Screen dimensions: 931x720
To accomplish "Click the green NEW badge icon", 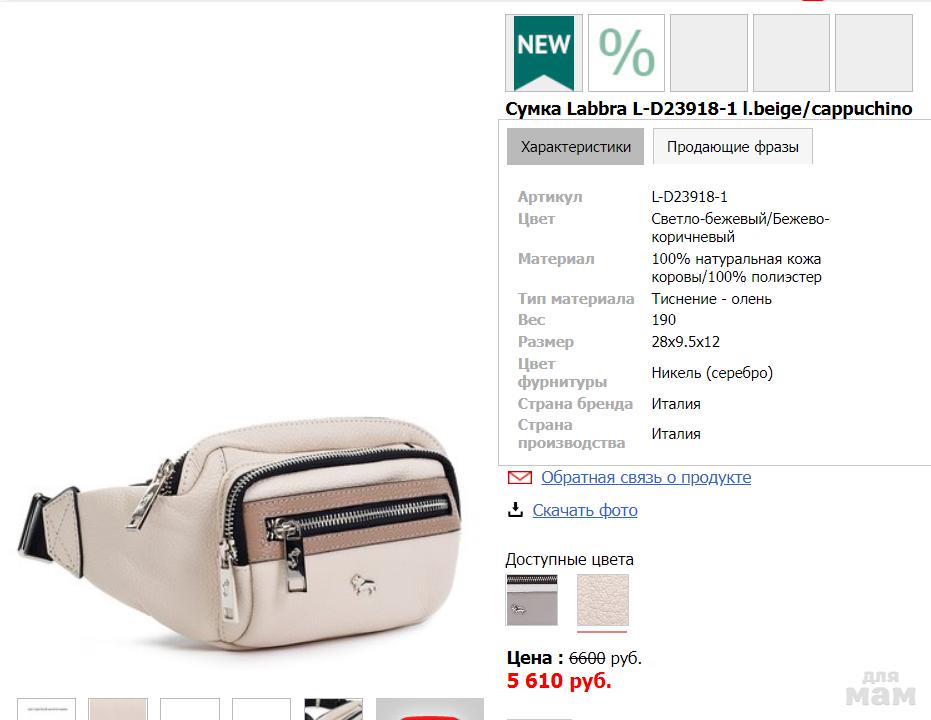I will (544, 53).
